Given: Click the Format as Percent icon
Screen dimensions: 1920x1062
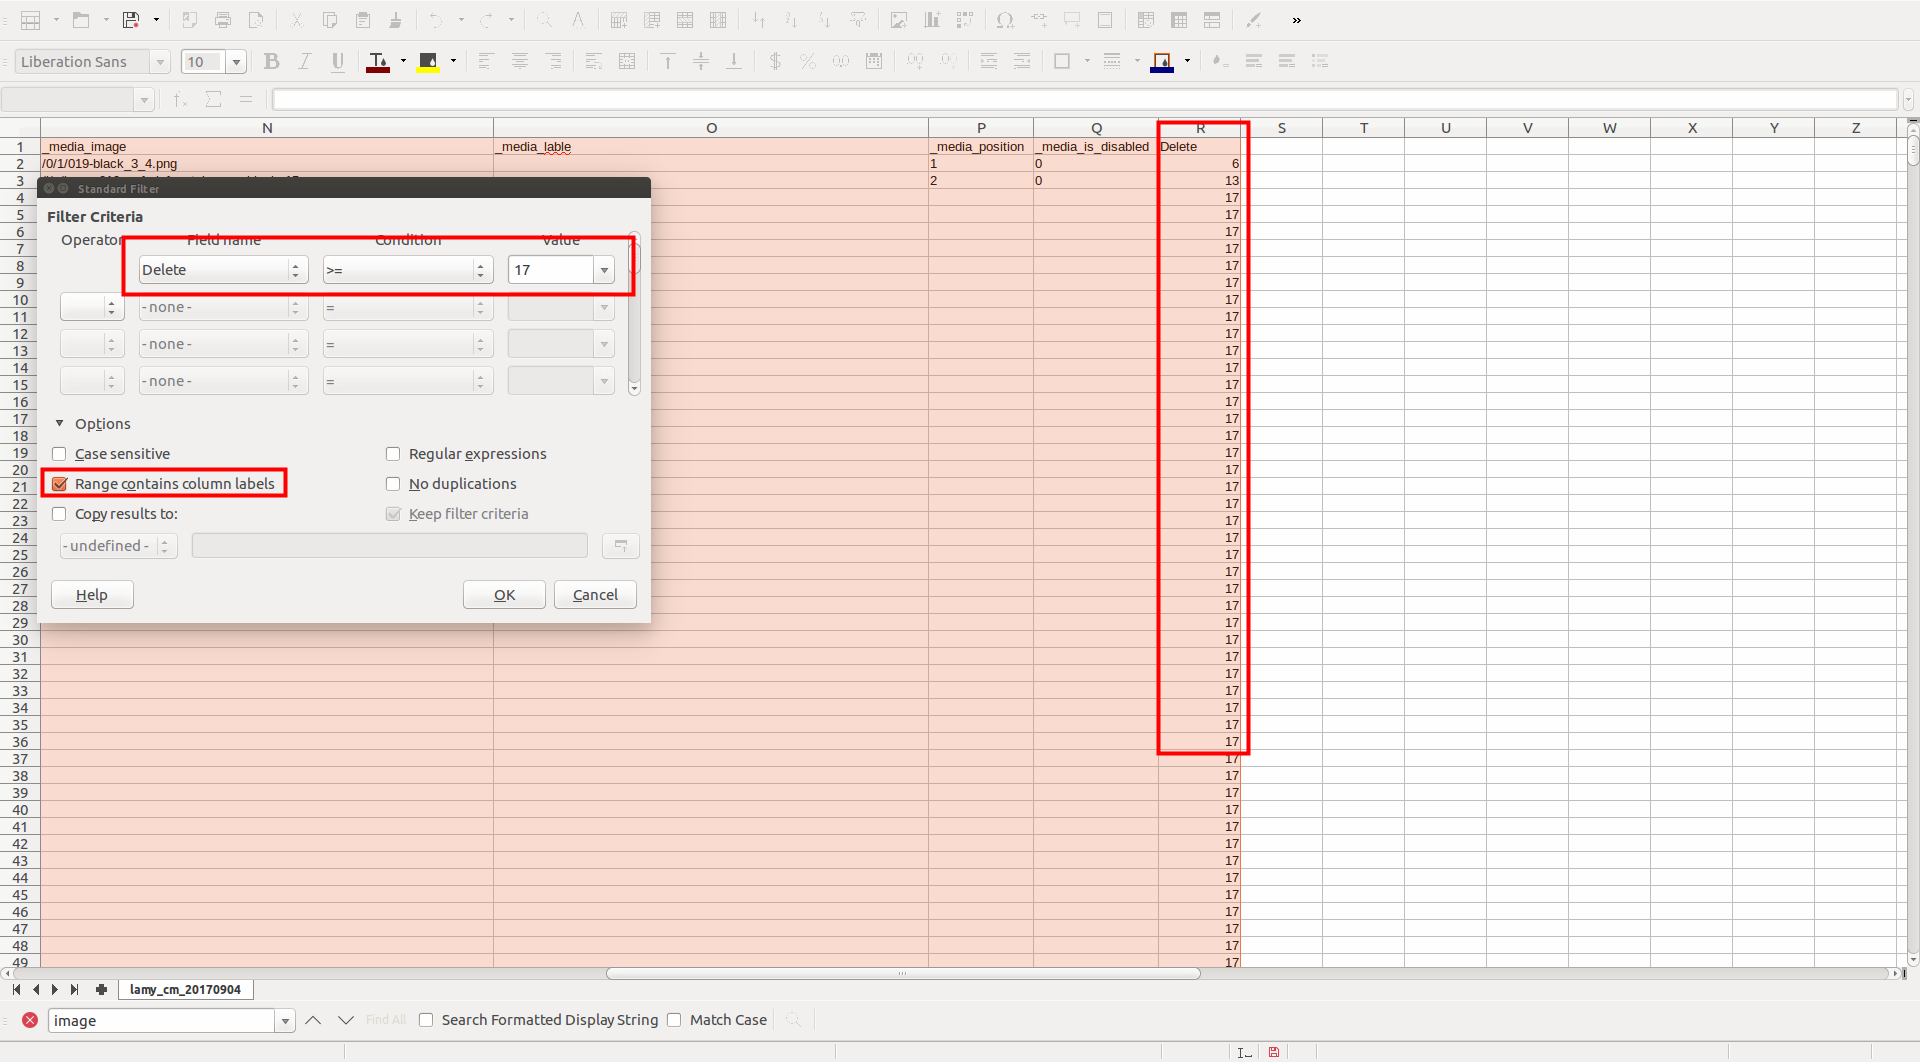Looking at the screenshot, I should [808, 62].
